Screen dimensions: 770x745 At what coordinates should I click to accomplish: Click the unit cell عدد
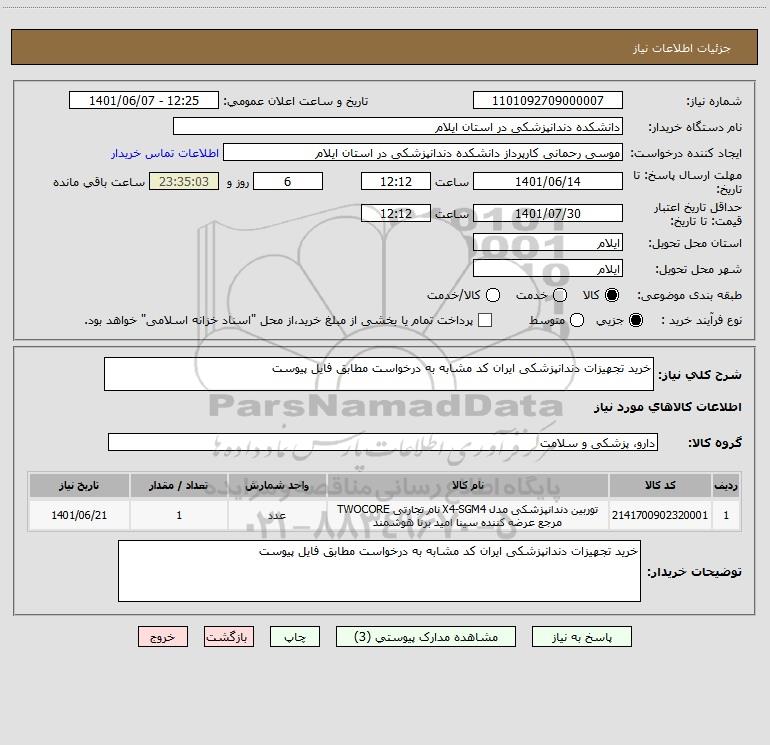(277, 515)
